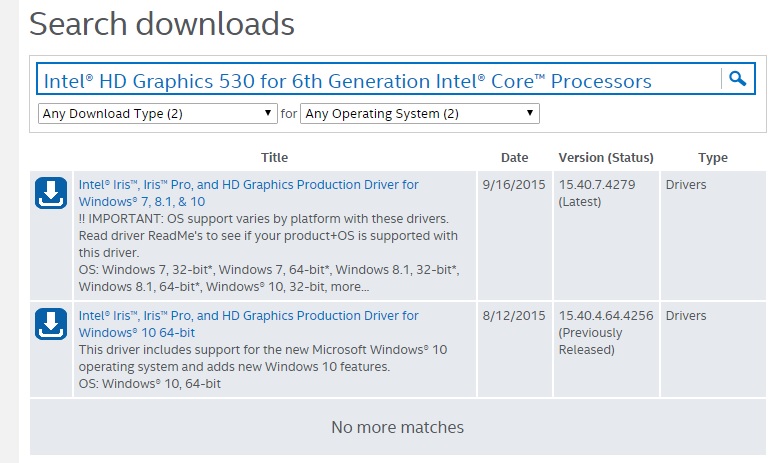
Task: Click the magnifier search icon
Action: pyautogui.click(x=737, y=79)
